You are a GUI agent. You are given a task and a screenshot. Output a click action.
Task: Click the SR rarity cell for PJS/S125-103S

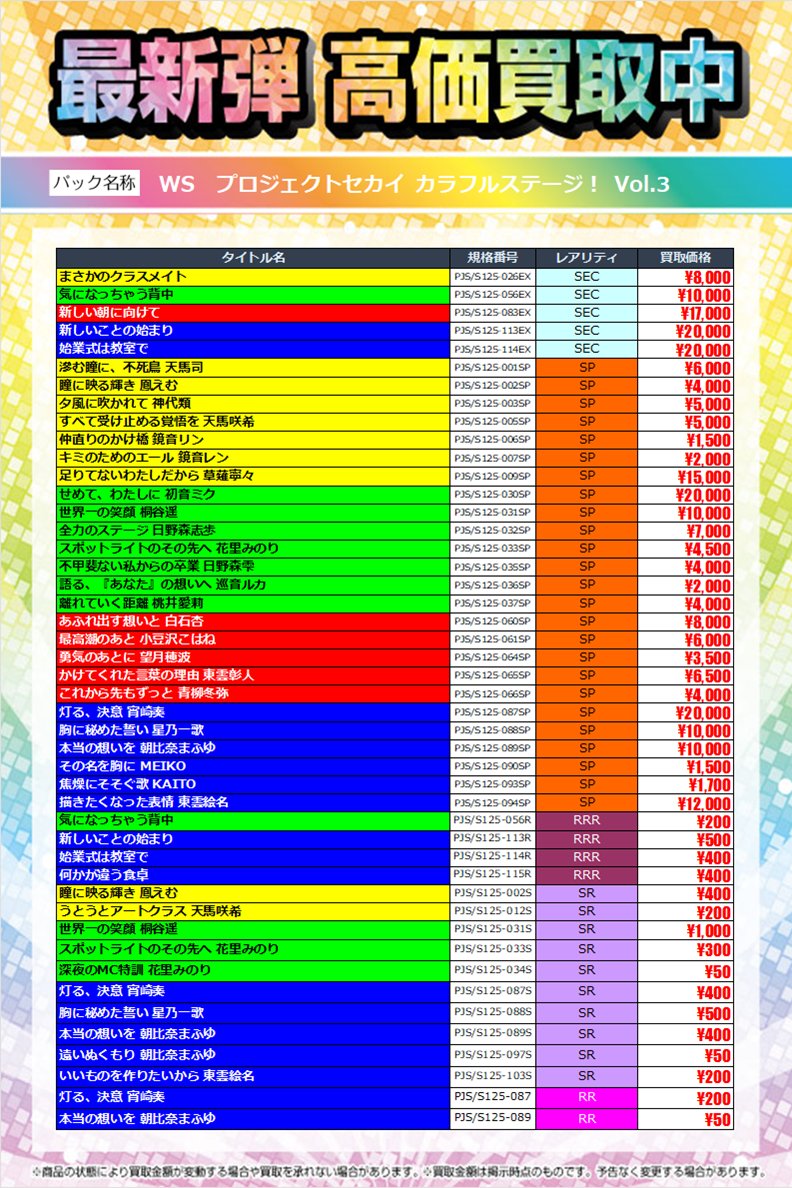click(587, 1076)
